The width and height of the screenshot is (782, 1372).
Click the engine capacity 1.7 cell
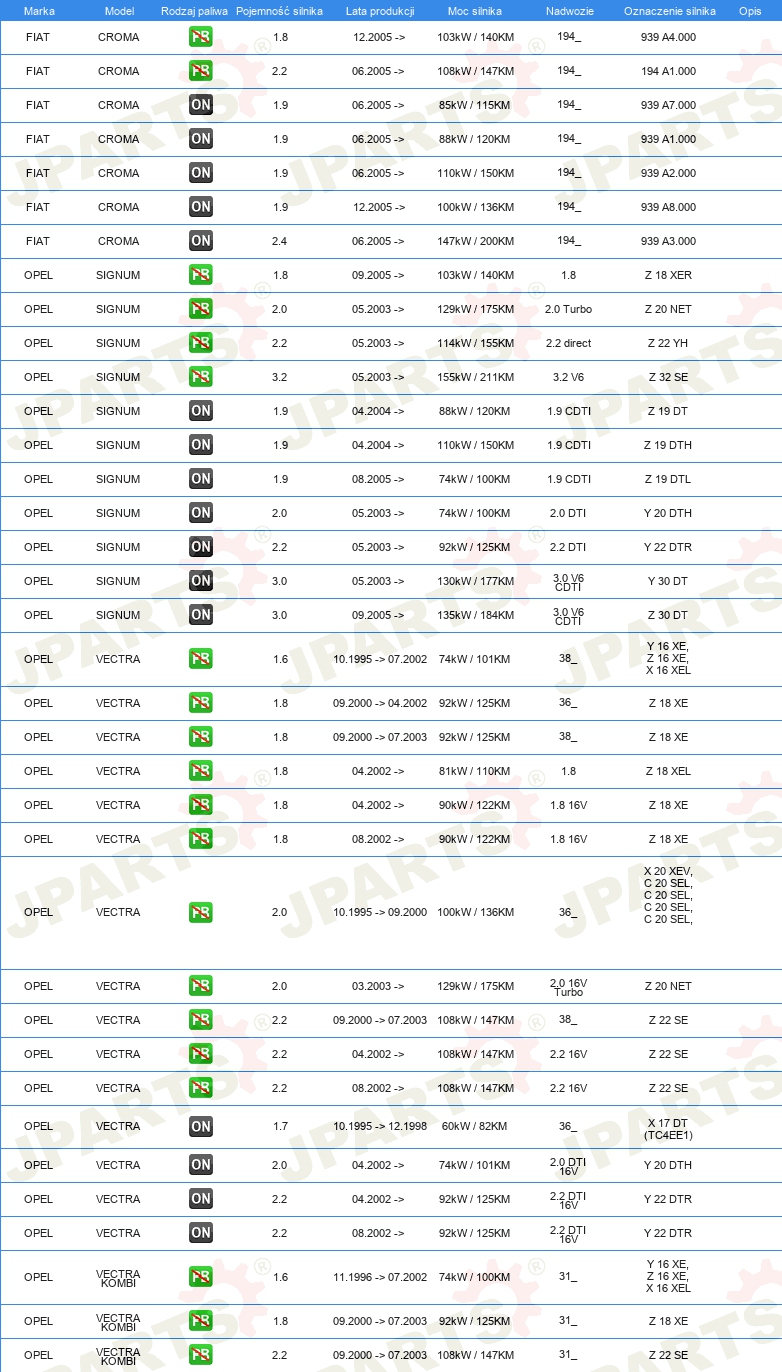pos(280,1126)
